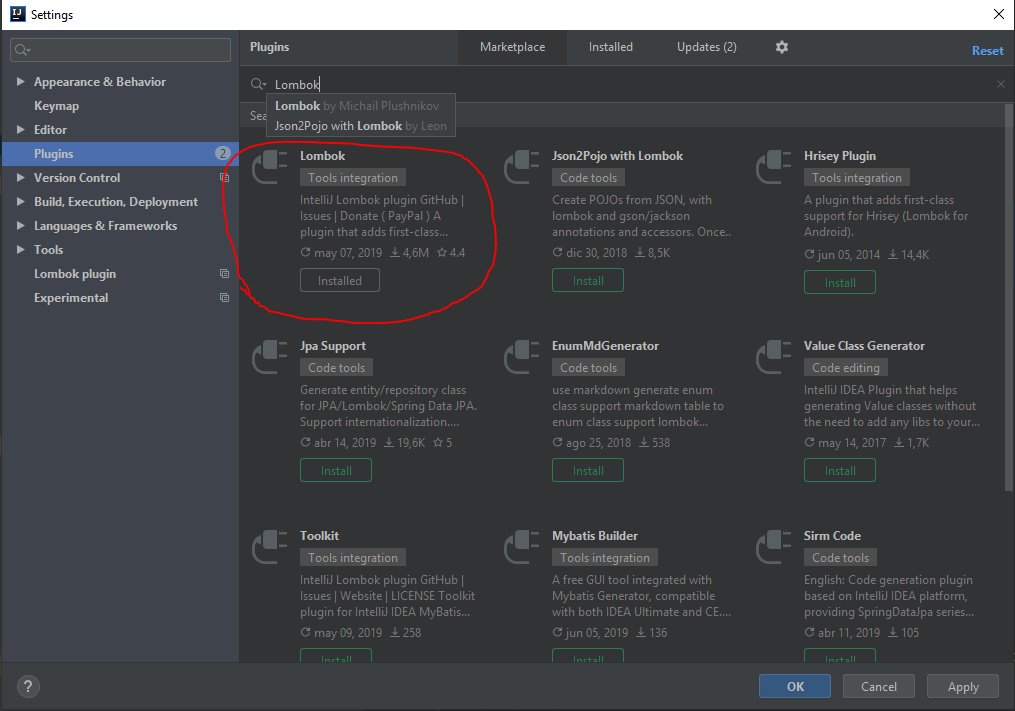The image size is (1015, 711).
Task: Click the EnumMdGenerator plugin icon
Action: (x=522, y=357)
